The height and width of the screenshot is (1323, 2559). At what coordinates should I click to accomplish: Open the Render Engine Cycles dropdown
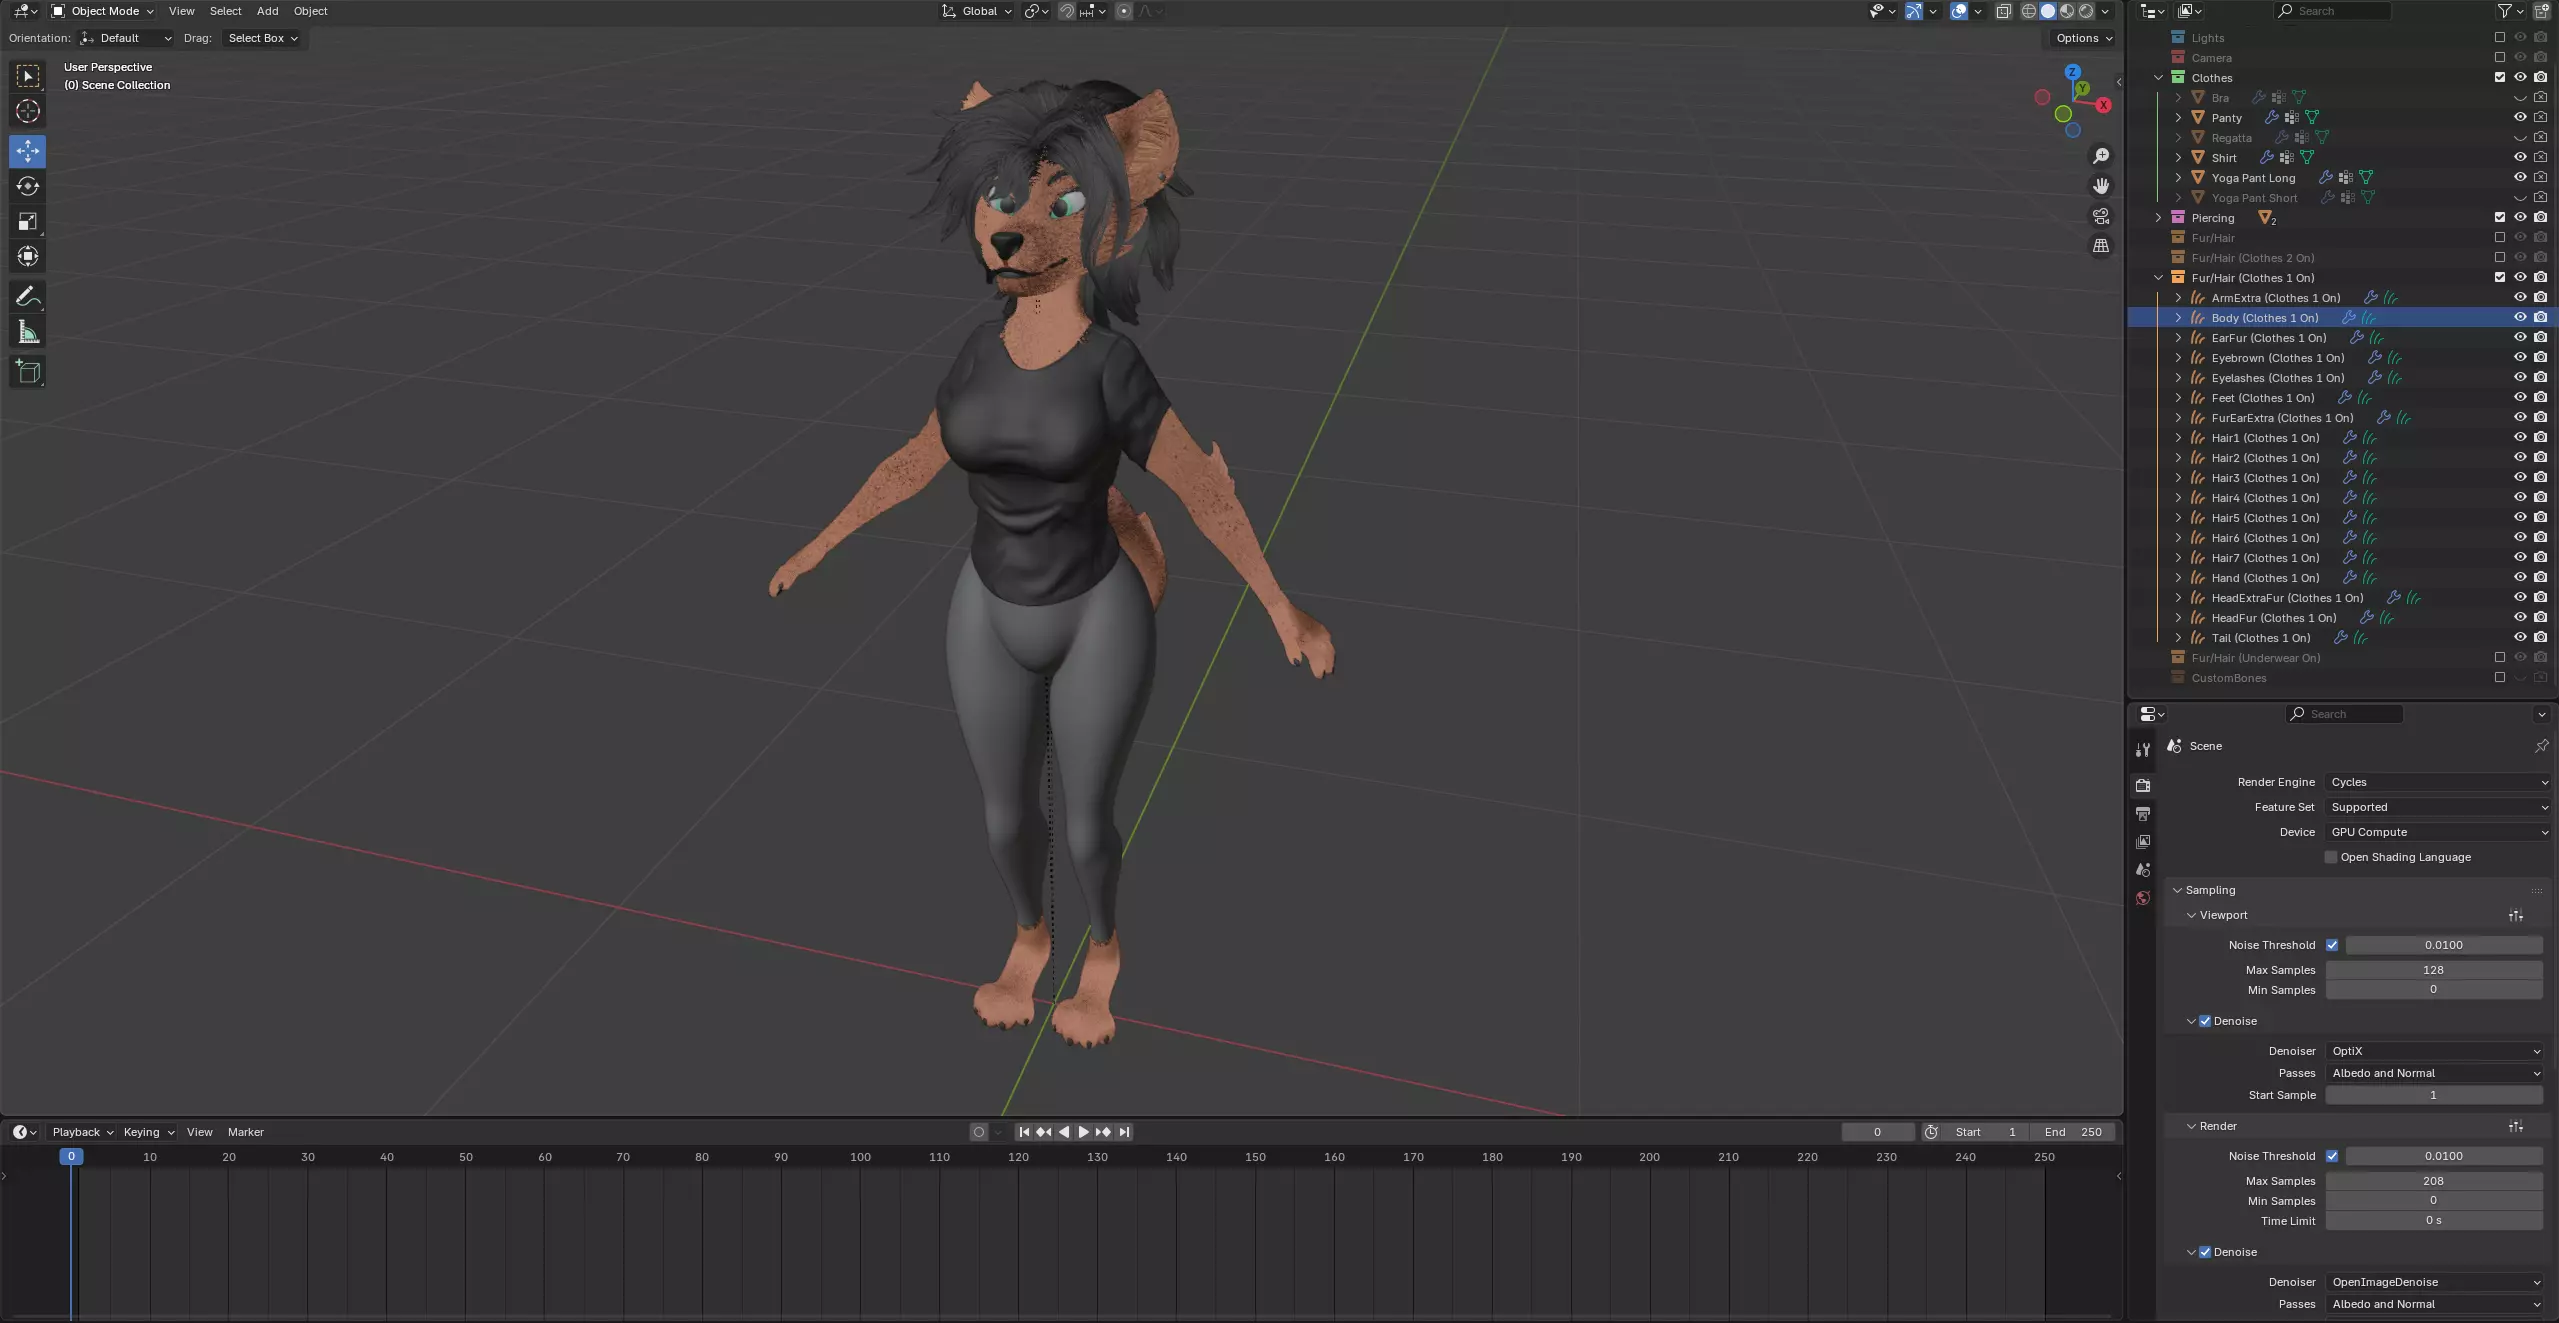[2437, 782]
